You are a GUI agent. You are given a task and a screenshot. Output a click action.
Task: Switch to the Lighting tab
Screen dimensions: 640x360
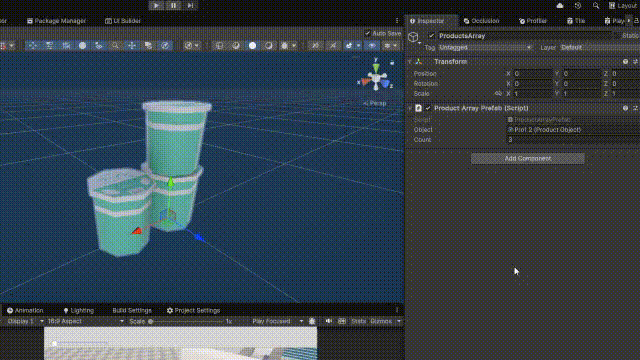[79, 311]
